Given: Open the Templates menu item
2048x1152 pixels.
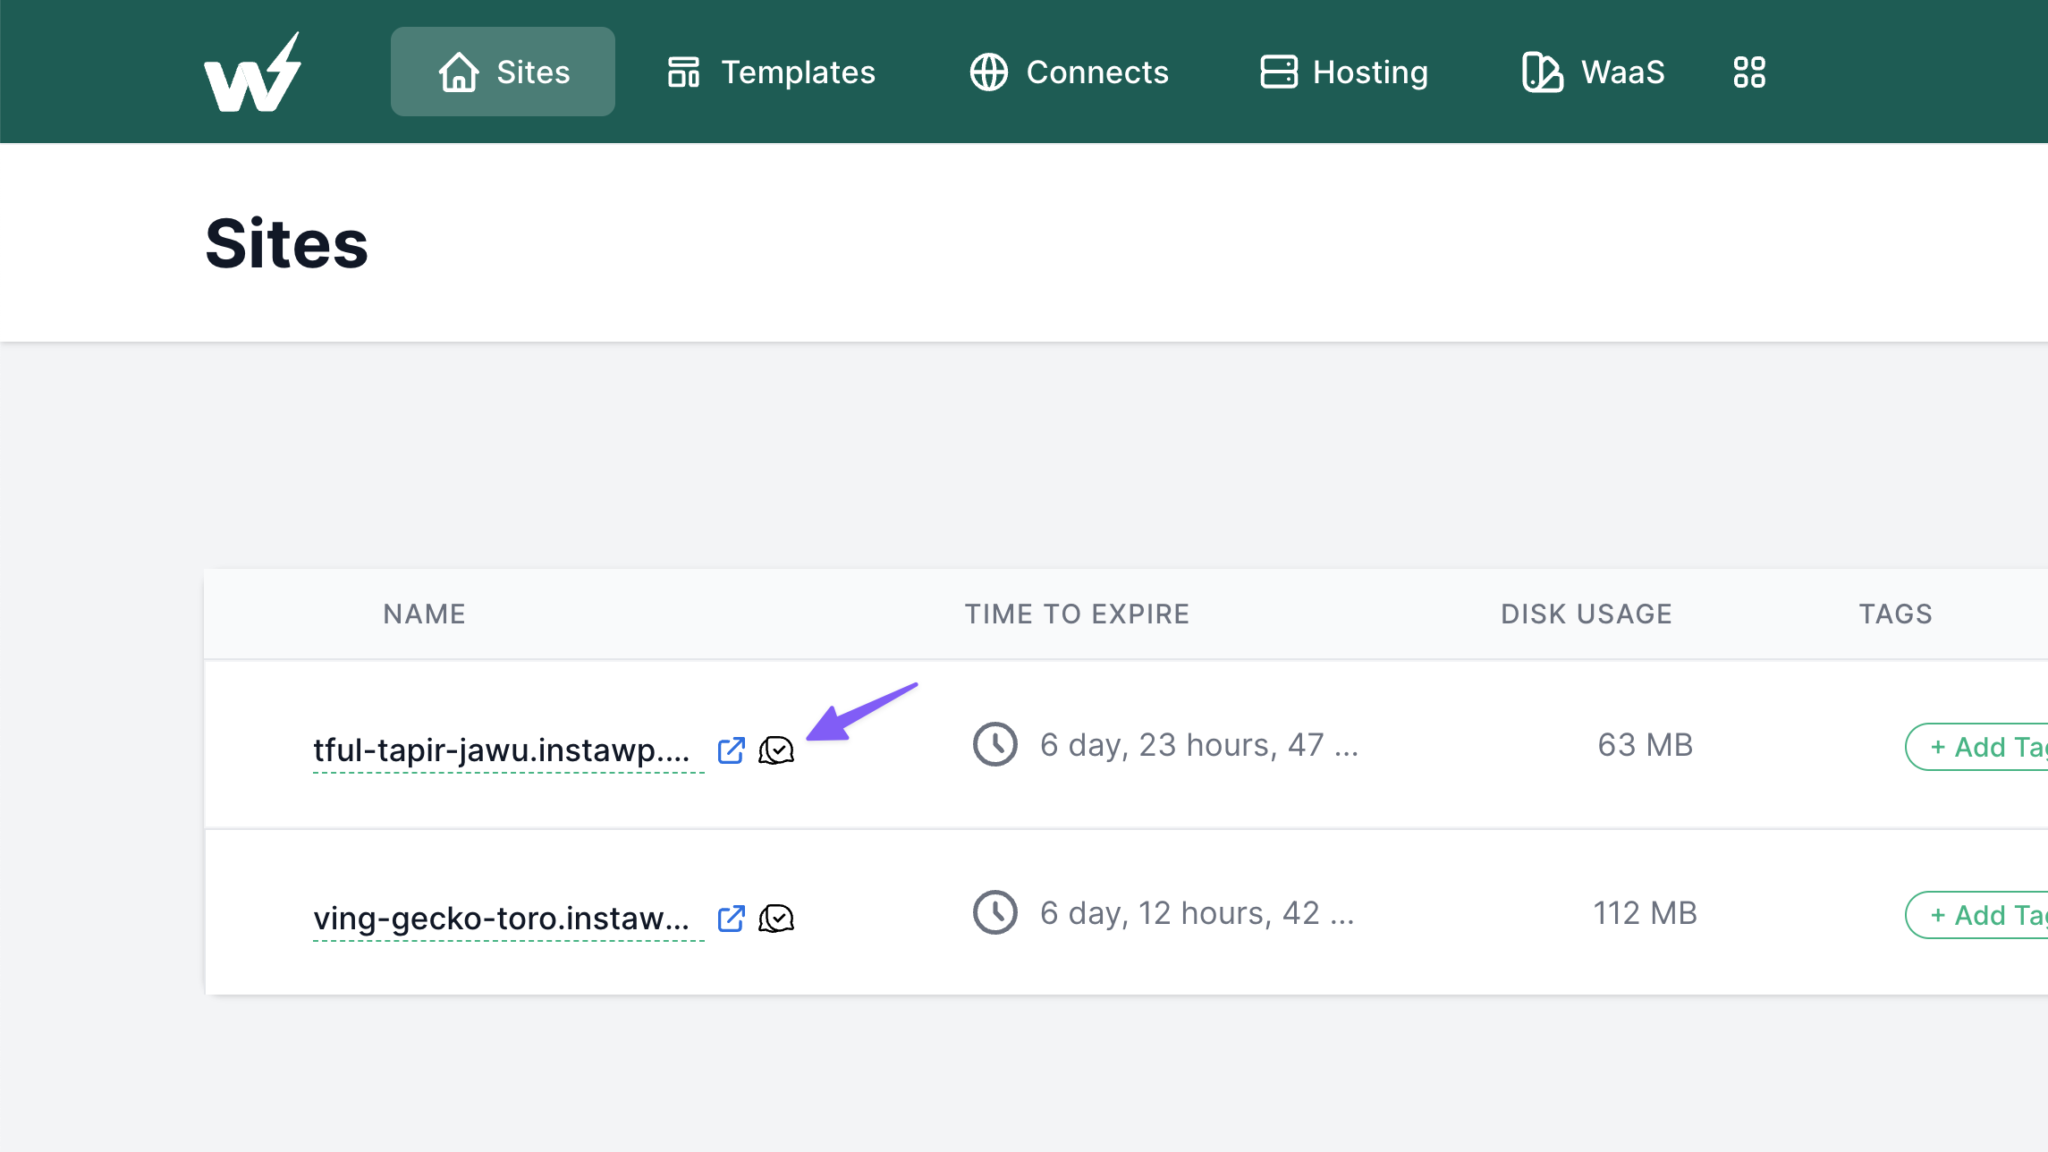Looking at the screenshot, I should click(x=771, y=72).
